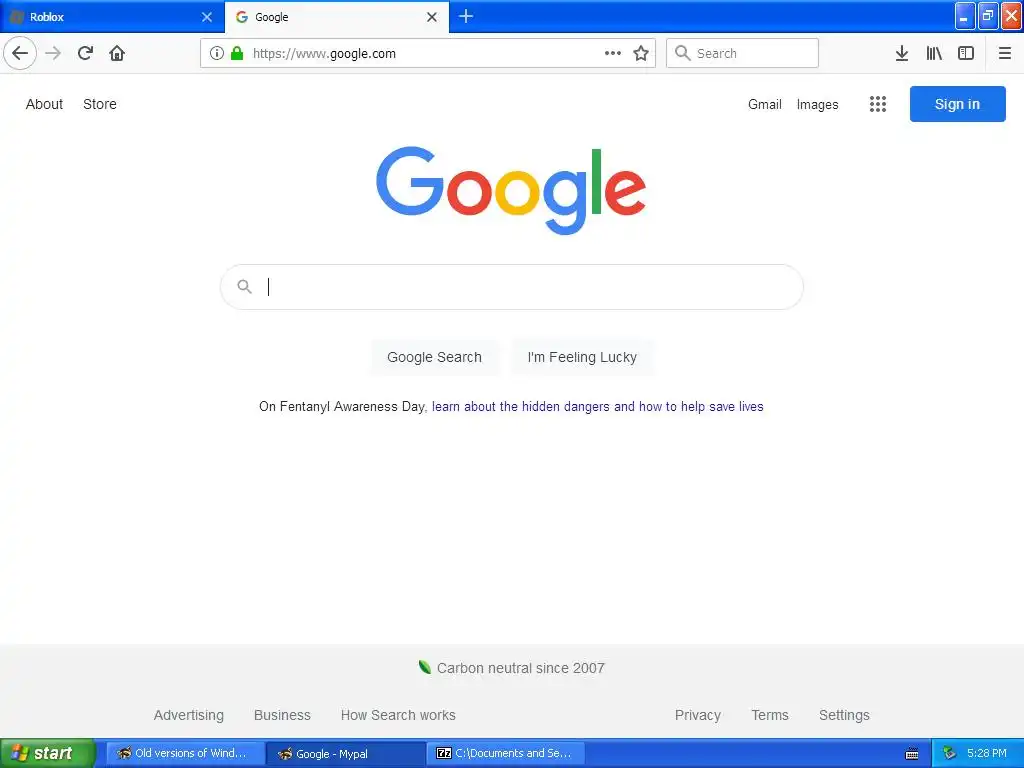The image size is (1024, 768).
Task: Open Google Images link
Action: [818, 104]
